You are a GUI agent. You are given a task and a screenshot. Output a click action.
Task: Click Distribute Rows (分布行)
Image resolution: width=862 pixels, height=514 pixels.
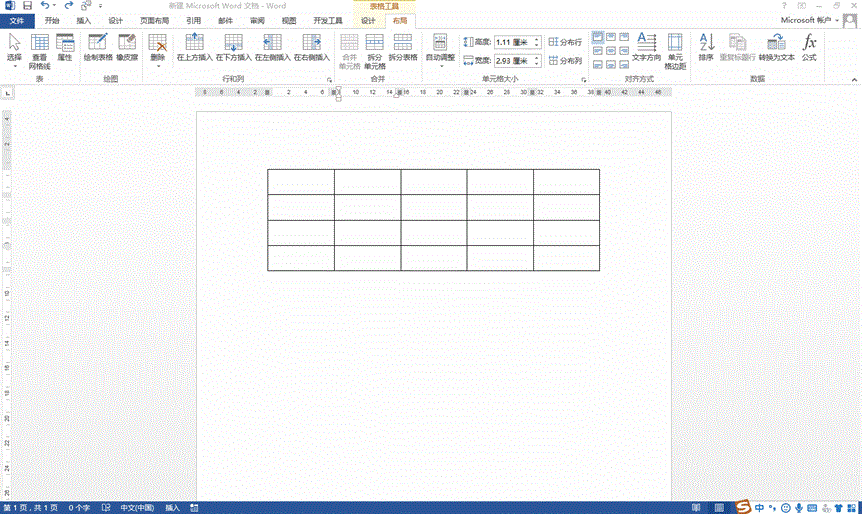pos(565,42)
